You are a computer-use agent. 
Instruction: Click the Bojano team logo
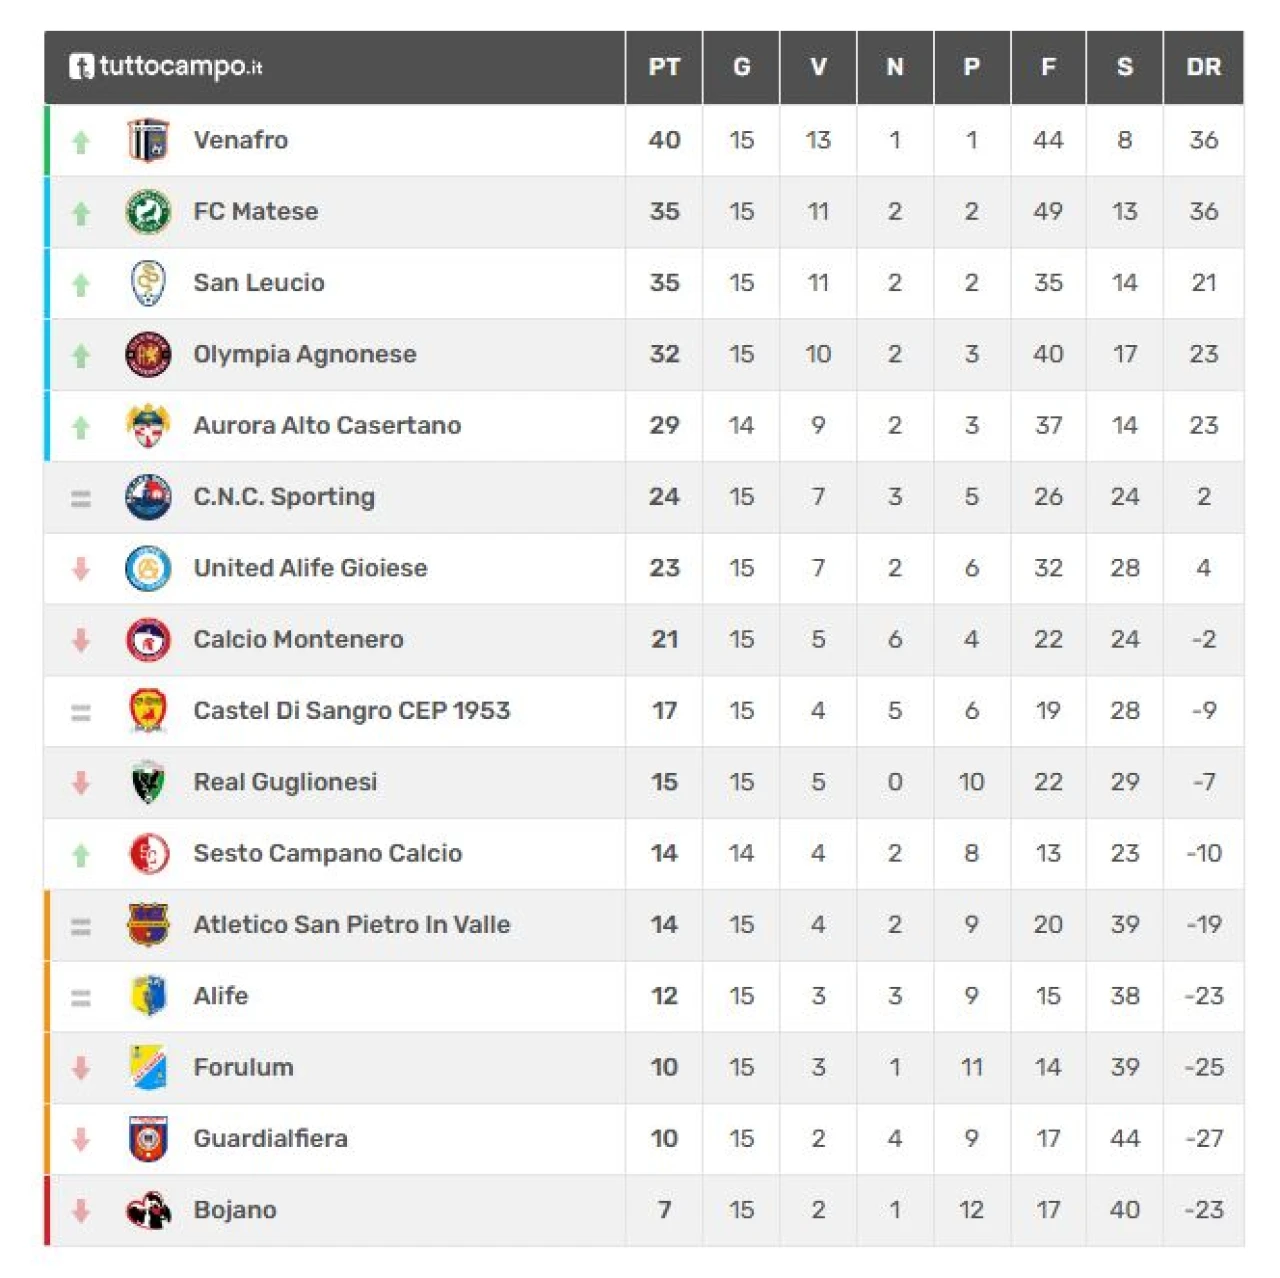pyautogui.click(x=148, y=1210)
